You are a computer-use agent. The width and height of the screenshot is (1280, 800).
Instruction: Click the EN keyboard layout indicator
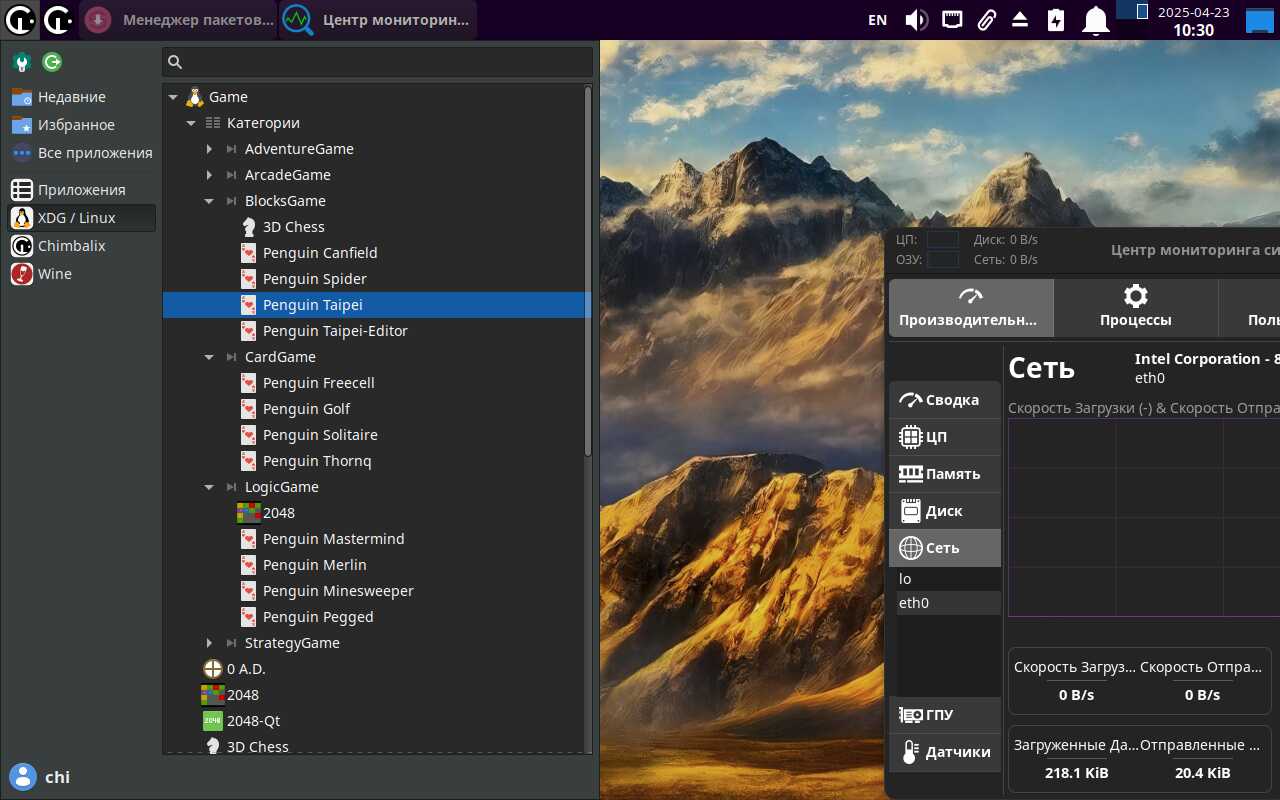click(x=877, y=20)
